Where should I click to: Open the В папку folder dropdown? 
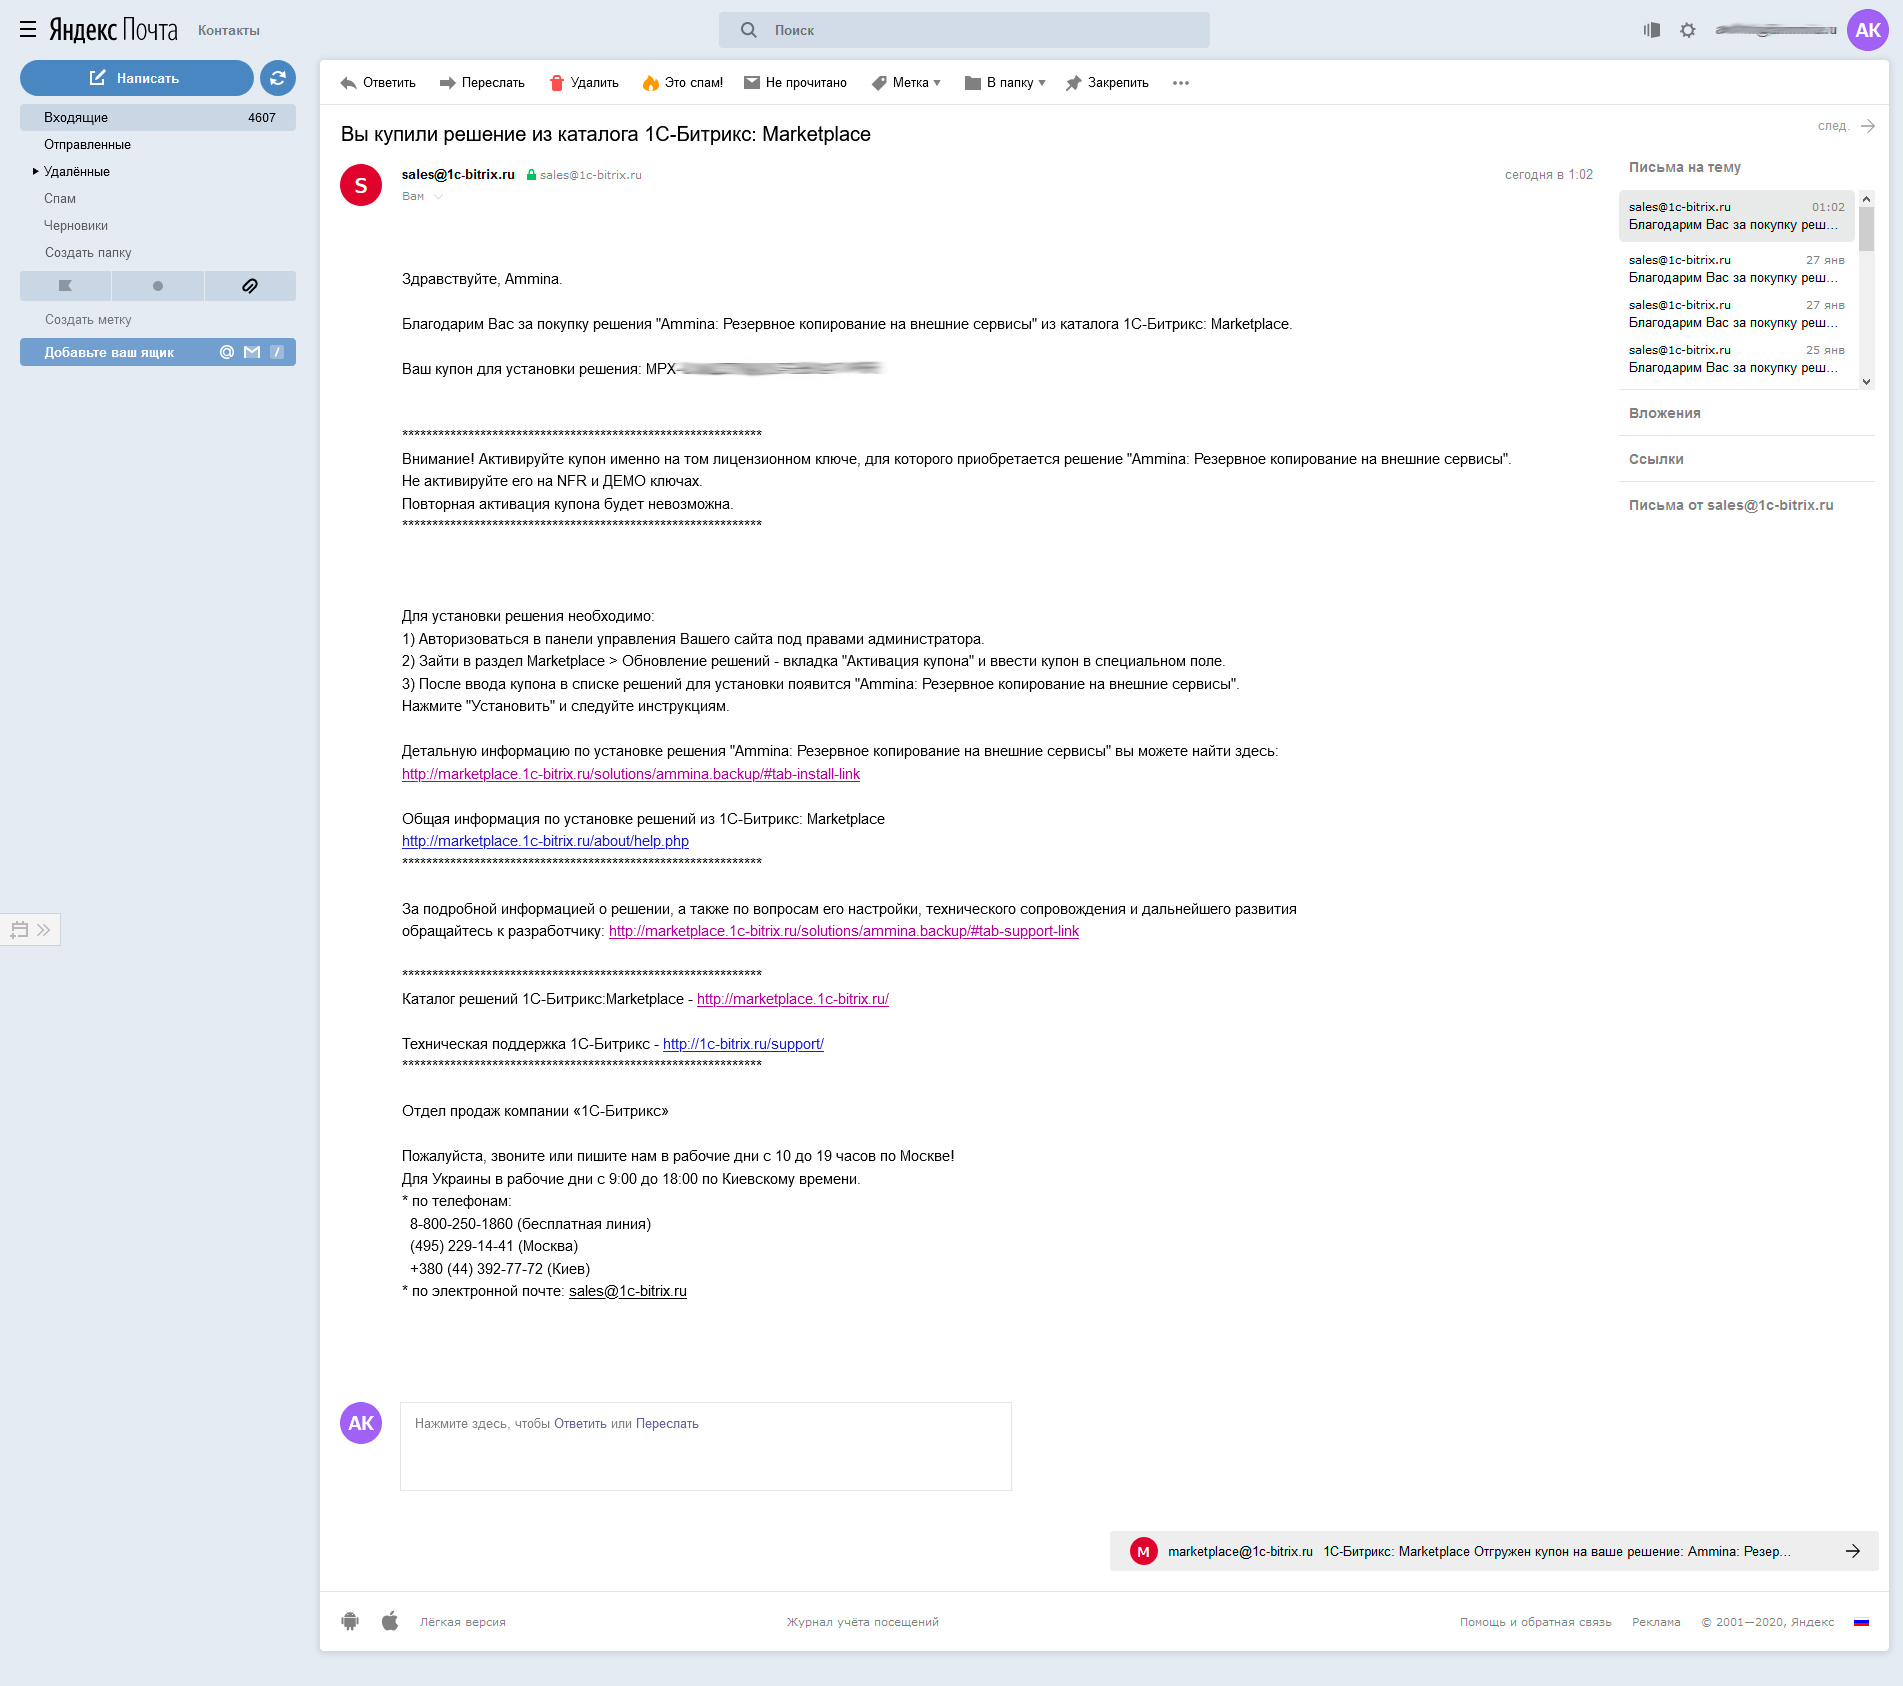click(x=1005, y=83)
